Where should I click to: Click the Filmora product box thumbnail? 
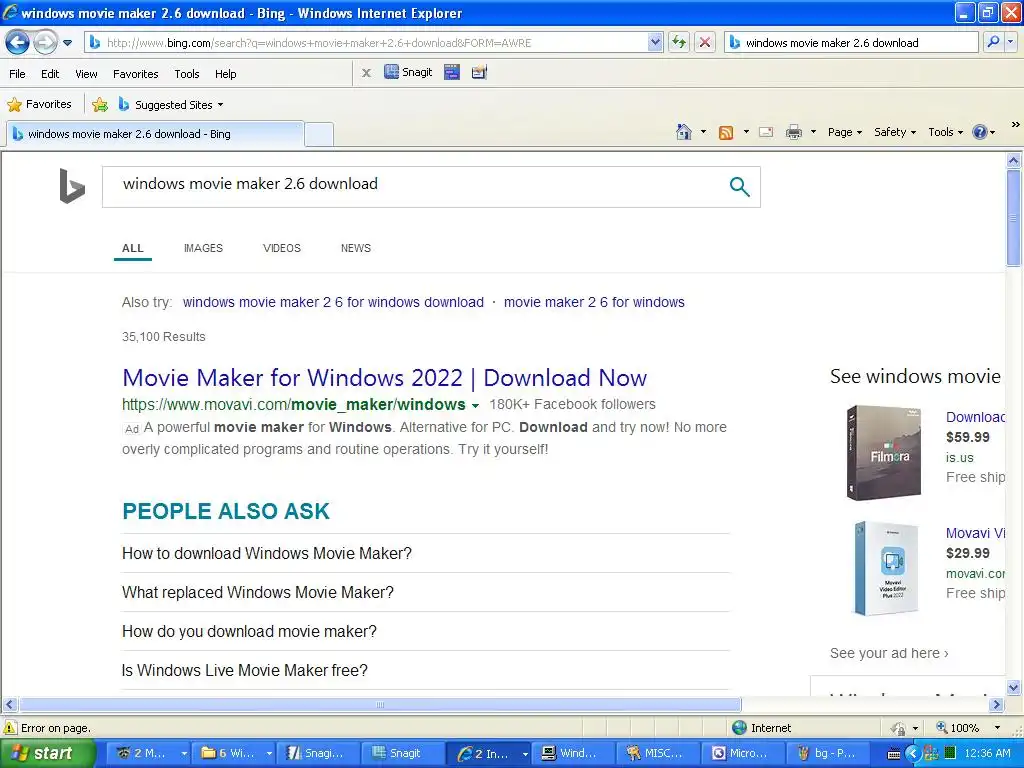pos(884,453)
